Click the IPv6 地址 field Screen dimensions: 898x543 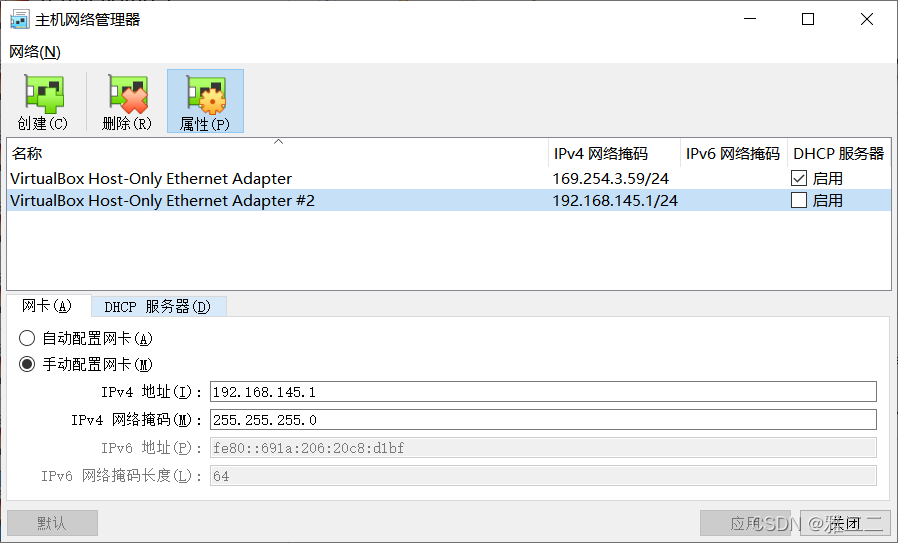(x=543, y=448)
